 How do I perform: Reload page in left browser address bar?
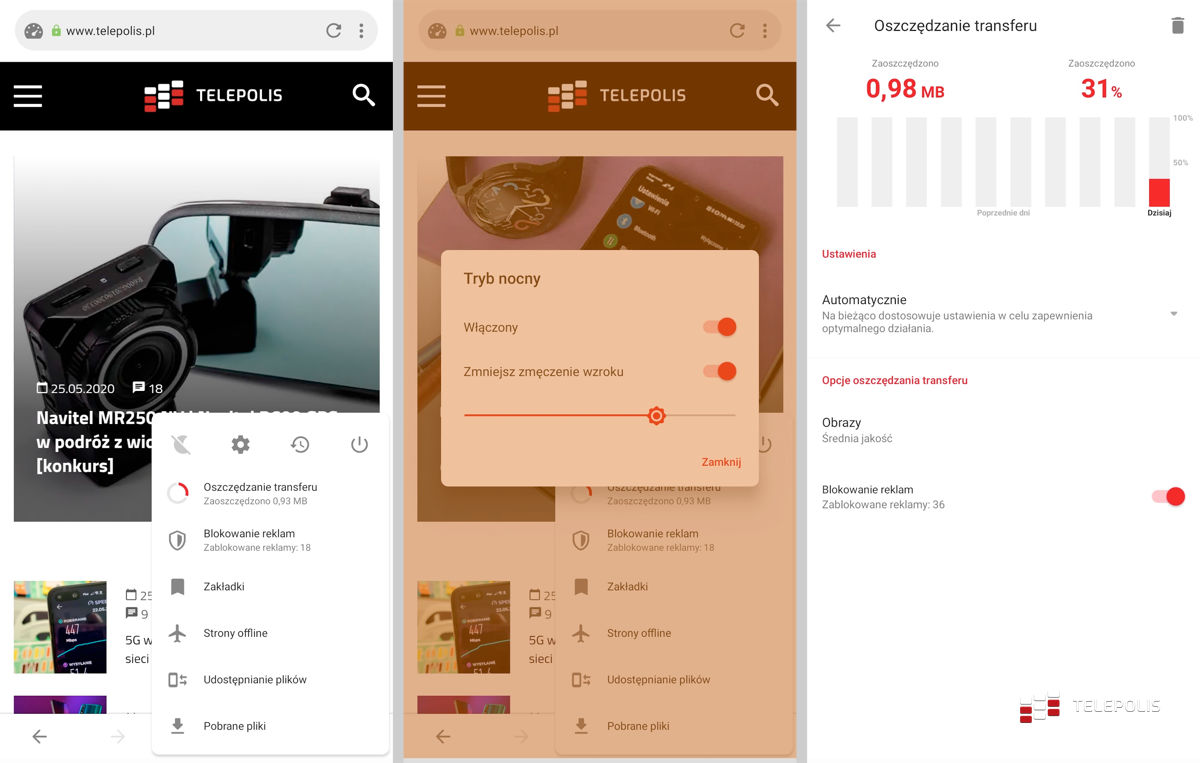[334, 31]
